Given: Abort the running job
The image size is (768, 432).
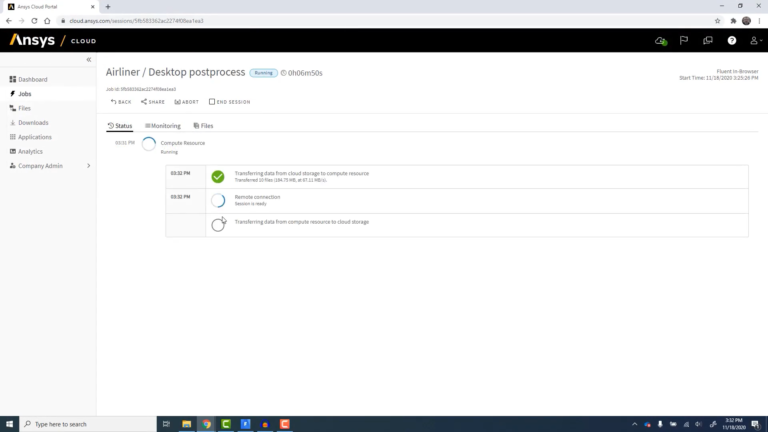Looking at the screenshot, I should click(x=187, y=102).
